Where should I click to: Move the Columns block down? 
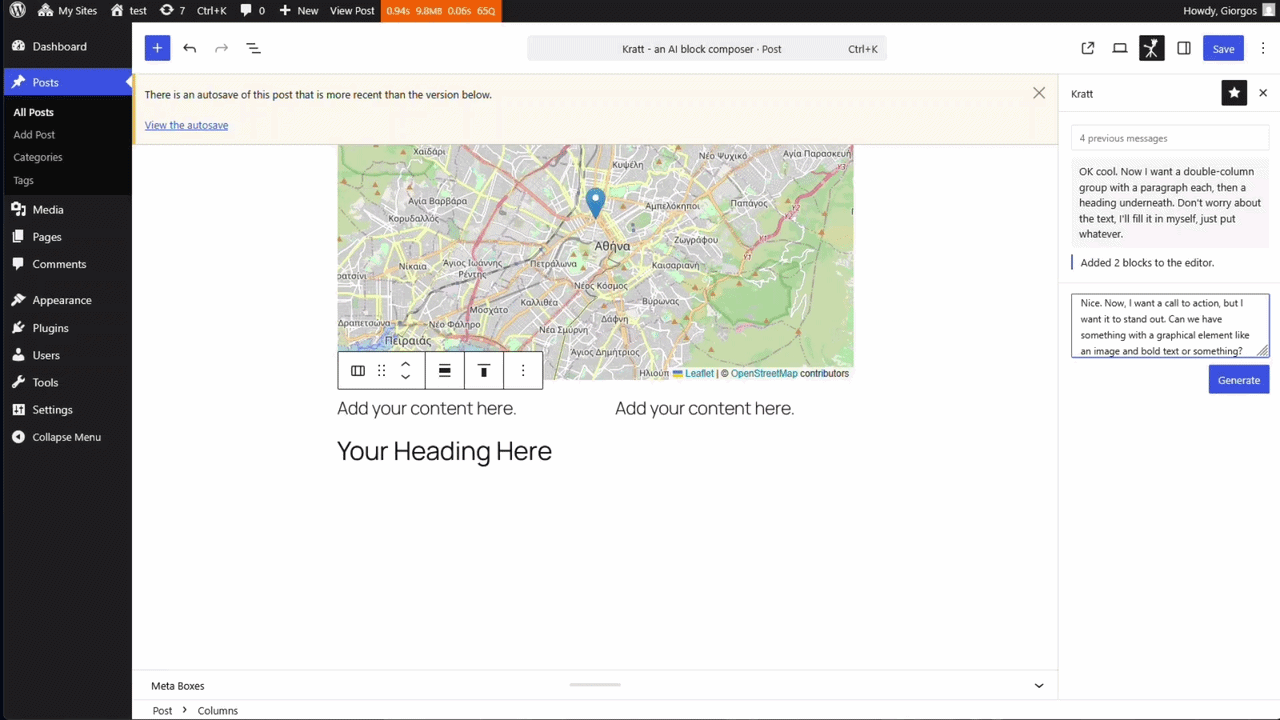click(x=405, y=377)
